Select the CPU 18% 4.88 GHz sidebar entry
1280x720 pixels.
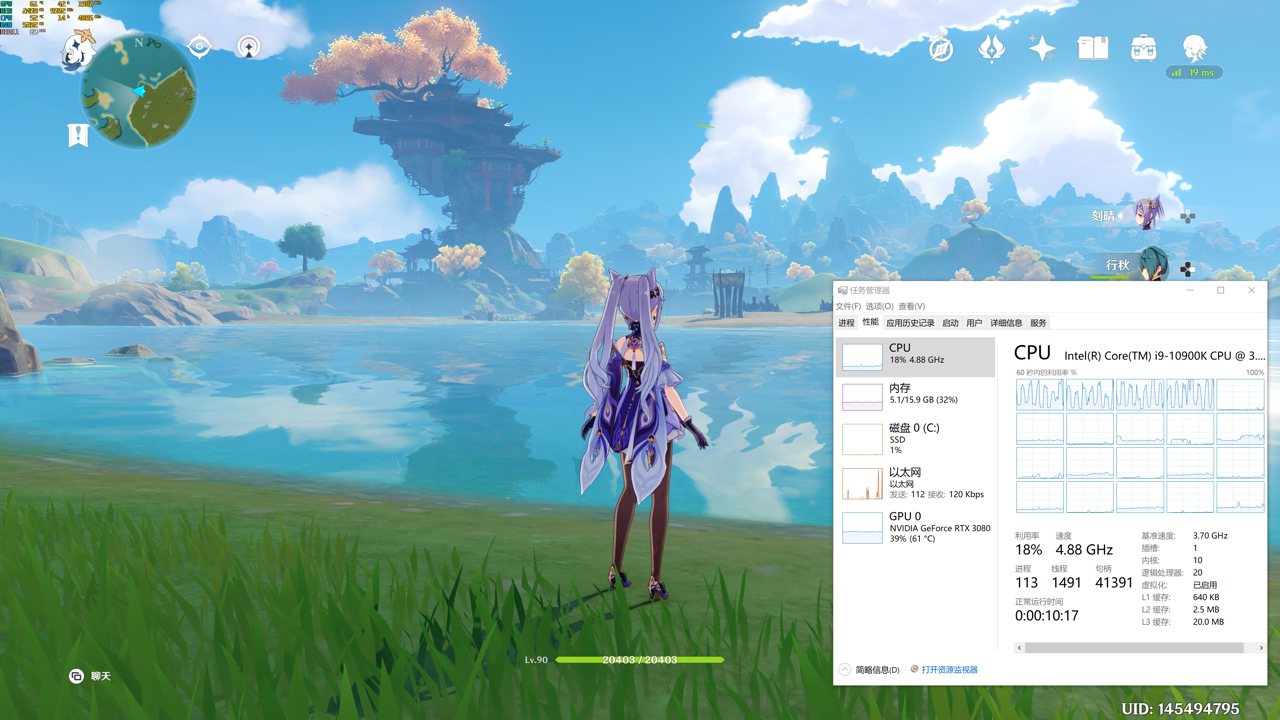click(916, 356)
